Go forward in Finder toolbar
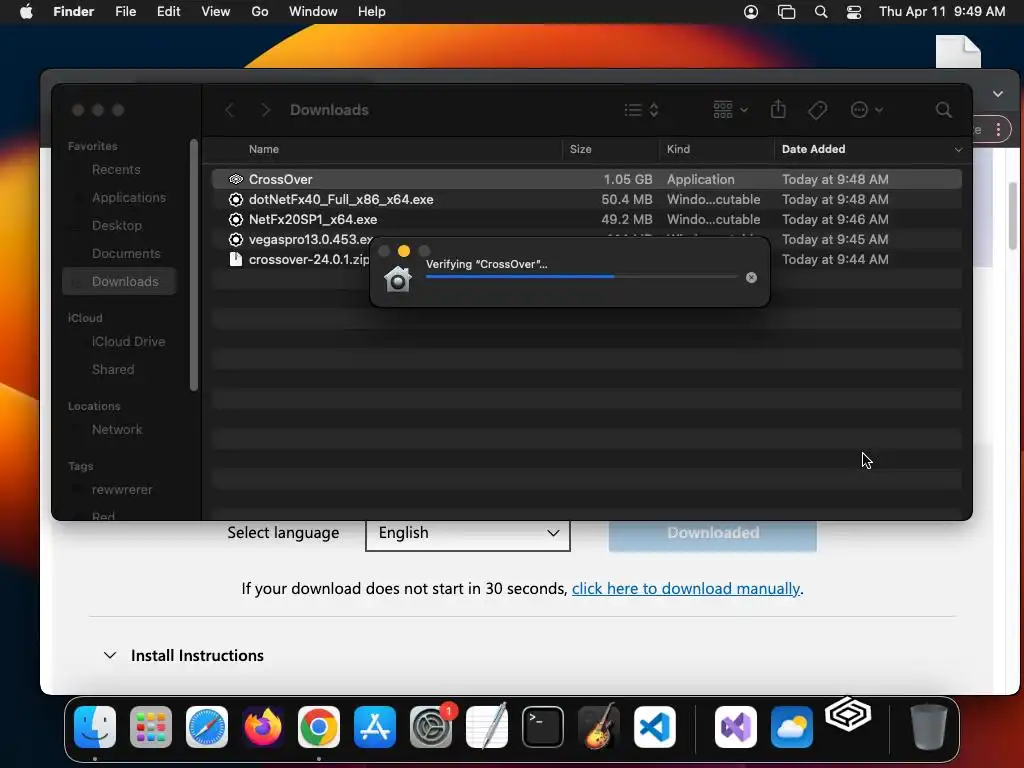The image size is (1024, 768). click(x=265, y=110)
